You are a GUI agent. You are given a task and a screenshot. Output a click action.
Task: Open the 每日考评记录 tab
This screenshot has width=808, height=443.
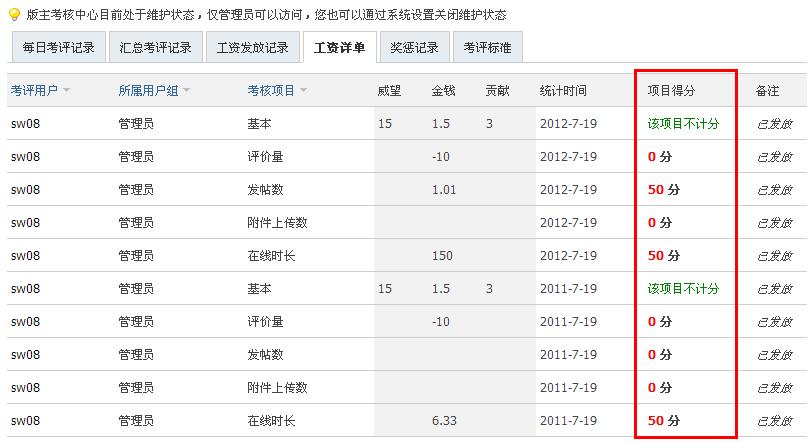click(59, 47)
